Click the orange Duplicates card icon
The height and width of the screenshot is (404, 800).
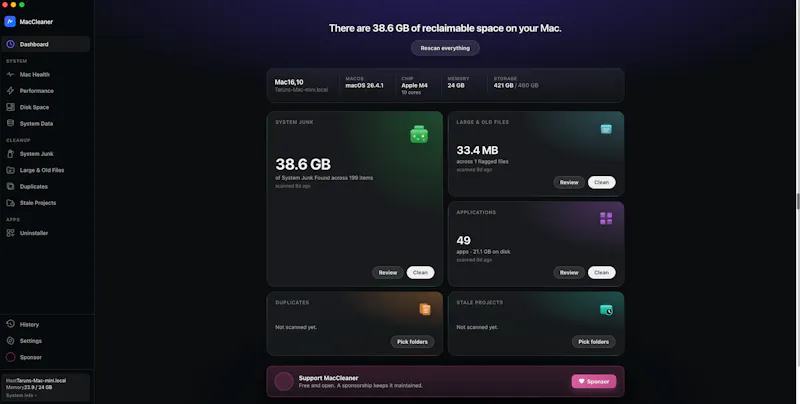pyautogui.click(x=425, y=309)
